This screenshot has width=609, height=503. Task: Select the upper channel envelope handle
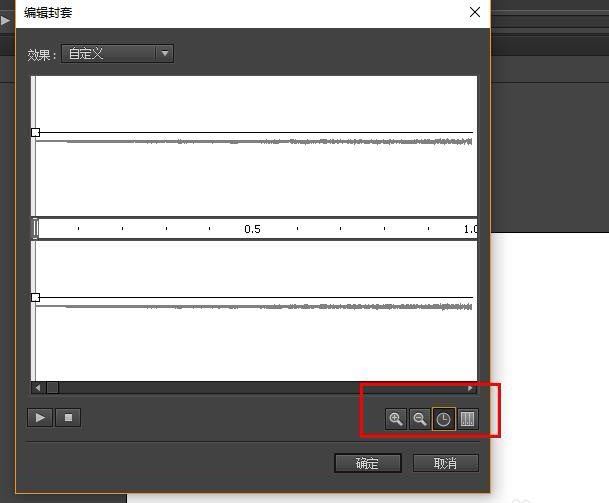pos(35,132)
